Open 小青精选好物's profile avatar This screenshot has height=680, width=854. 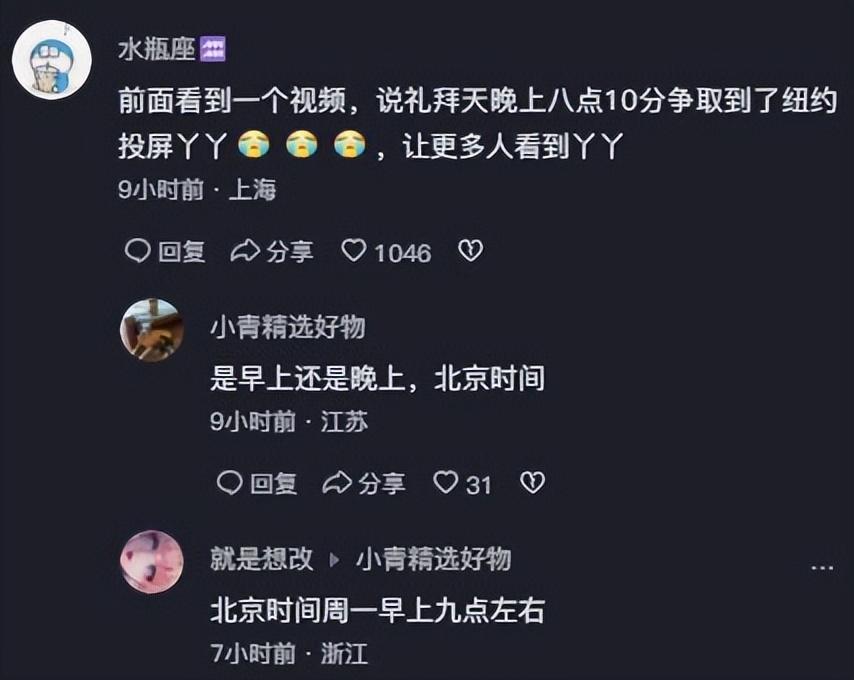pos(152,330)
